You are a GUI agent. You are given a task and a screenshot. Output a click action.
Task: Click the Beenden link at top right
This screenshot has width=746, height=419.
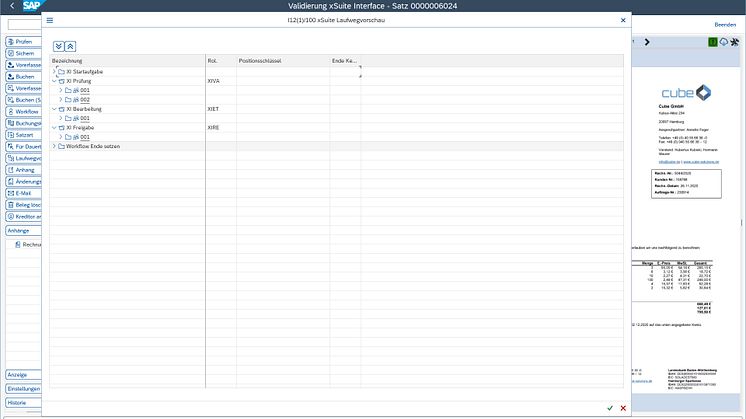(x=725, y=25)
